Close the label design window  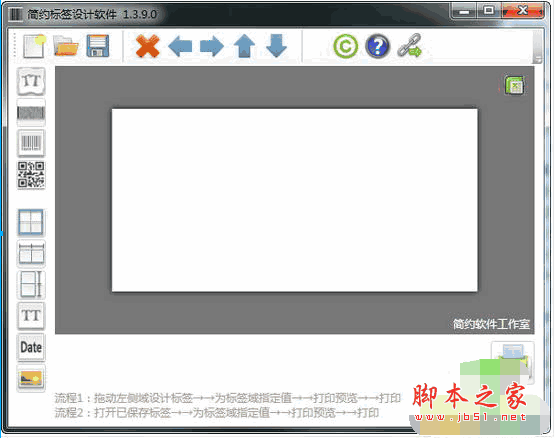[x=522, y=11]
